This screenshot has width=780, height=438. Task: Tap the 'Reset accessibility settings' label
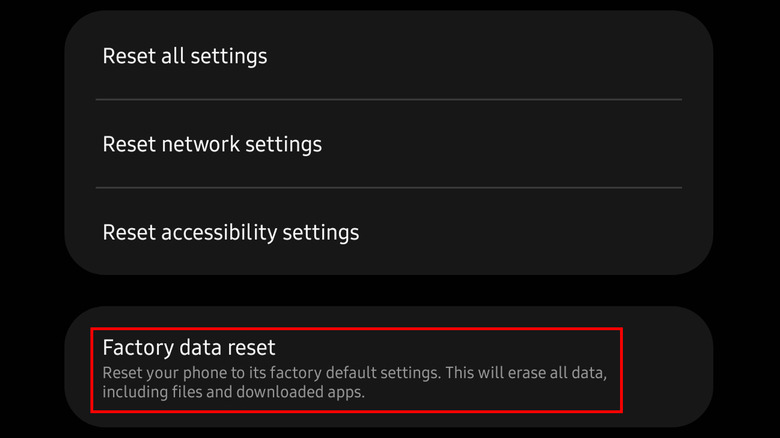click(231, 232)
